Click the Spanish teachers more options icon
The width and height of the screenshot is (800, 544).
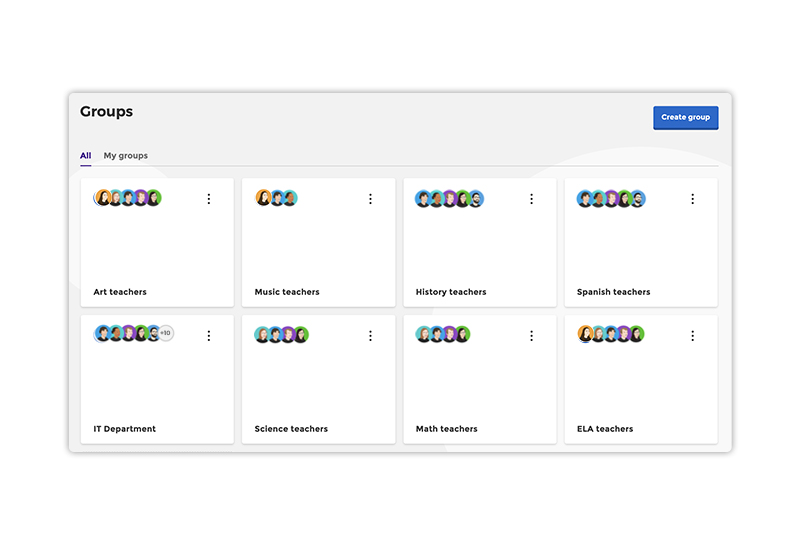692,199
